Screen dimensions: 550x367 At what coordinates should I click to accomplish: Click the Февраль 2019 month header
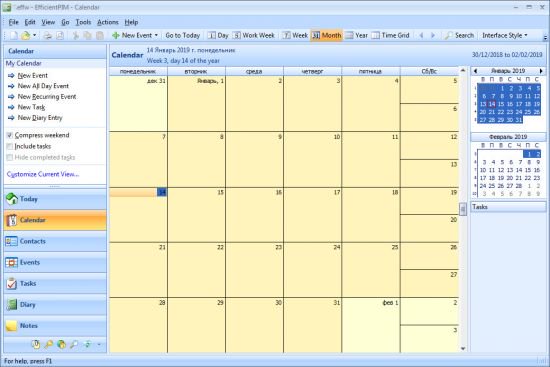tap(508, 136)
